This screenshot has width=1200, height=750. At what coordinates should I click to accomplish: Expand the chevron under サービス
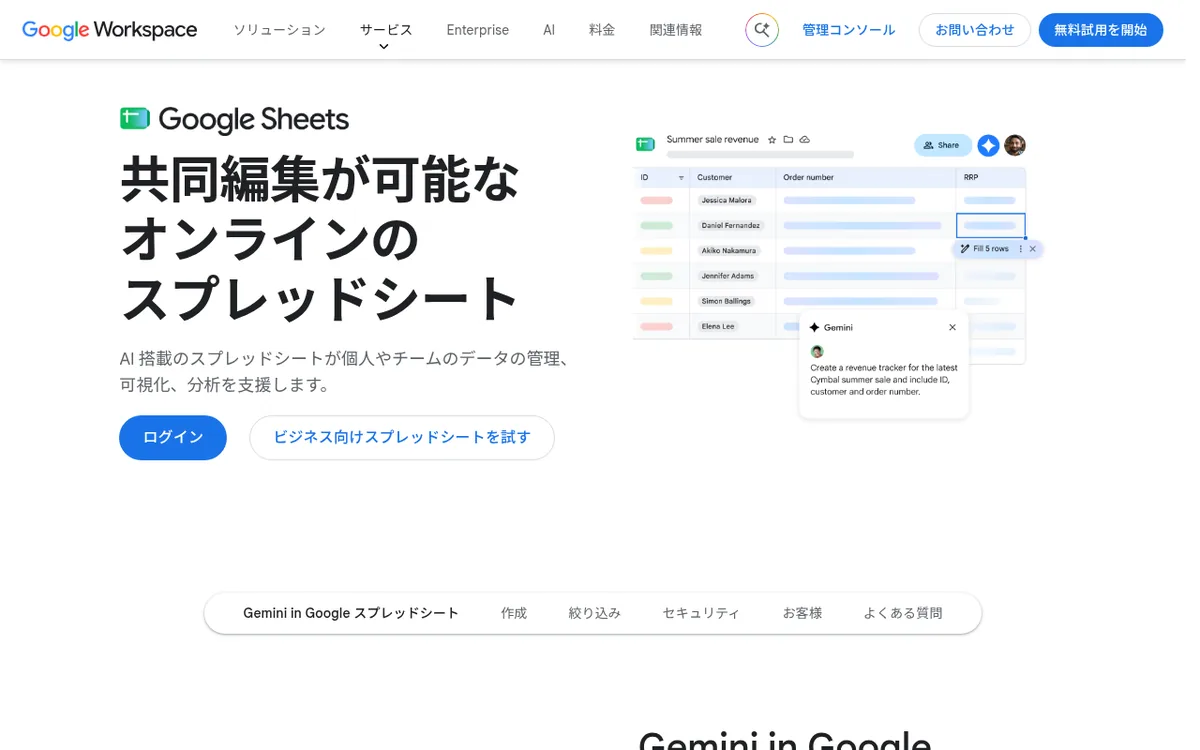(384, 47)
